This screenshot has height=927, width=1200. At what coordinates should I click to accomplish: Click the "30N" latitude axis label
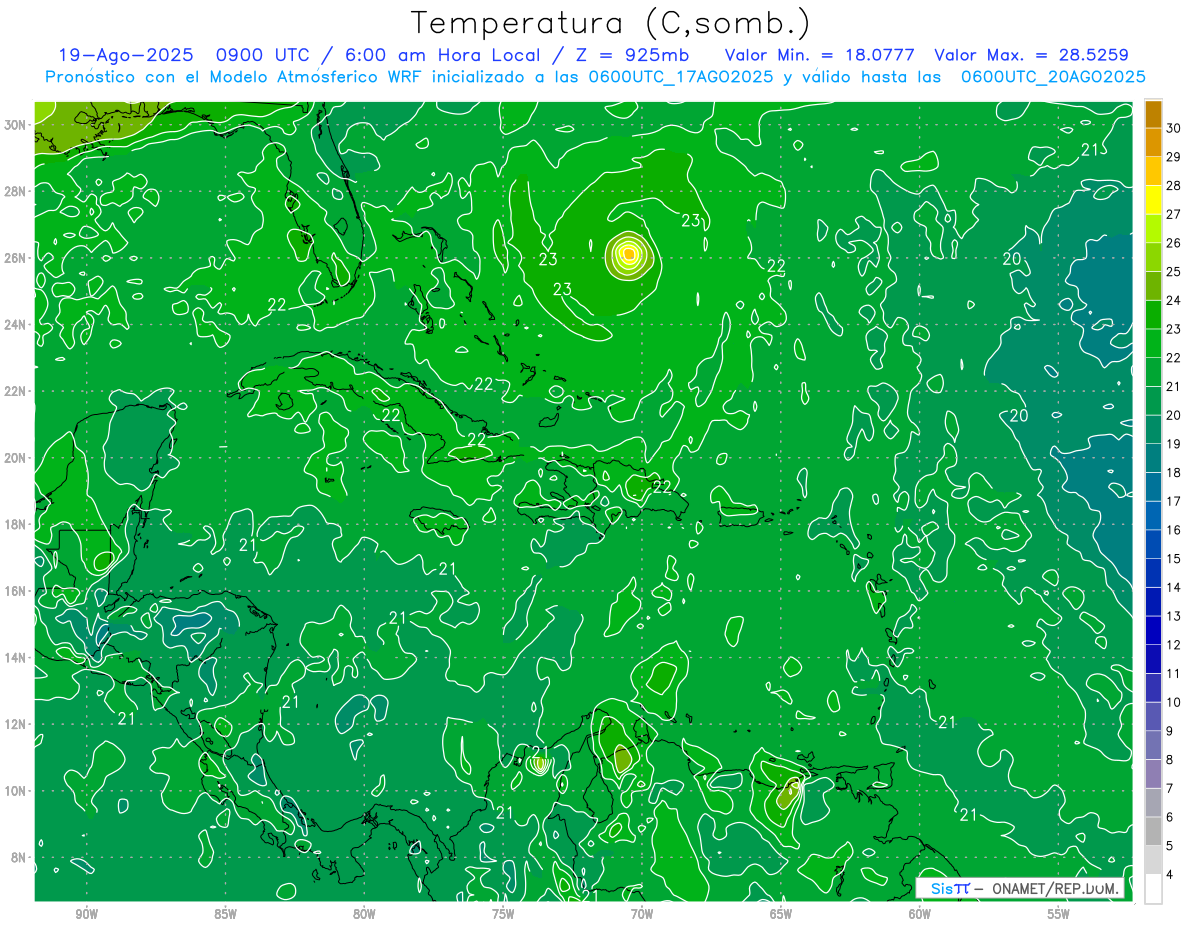click(x=15, y=125)
